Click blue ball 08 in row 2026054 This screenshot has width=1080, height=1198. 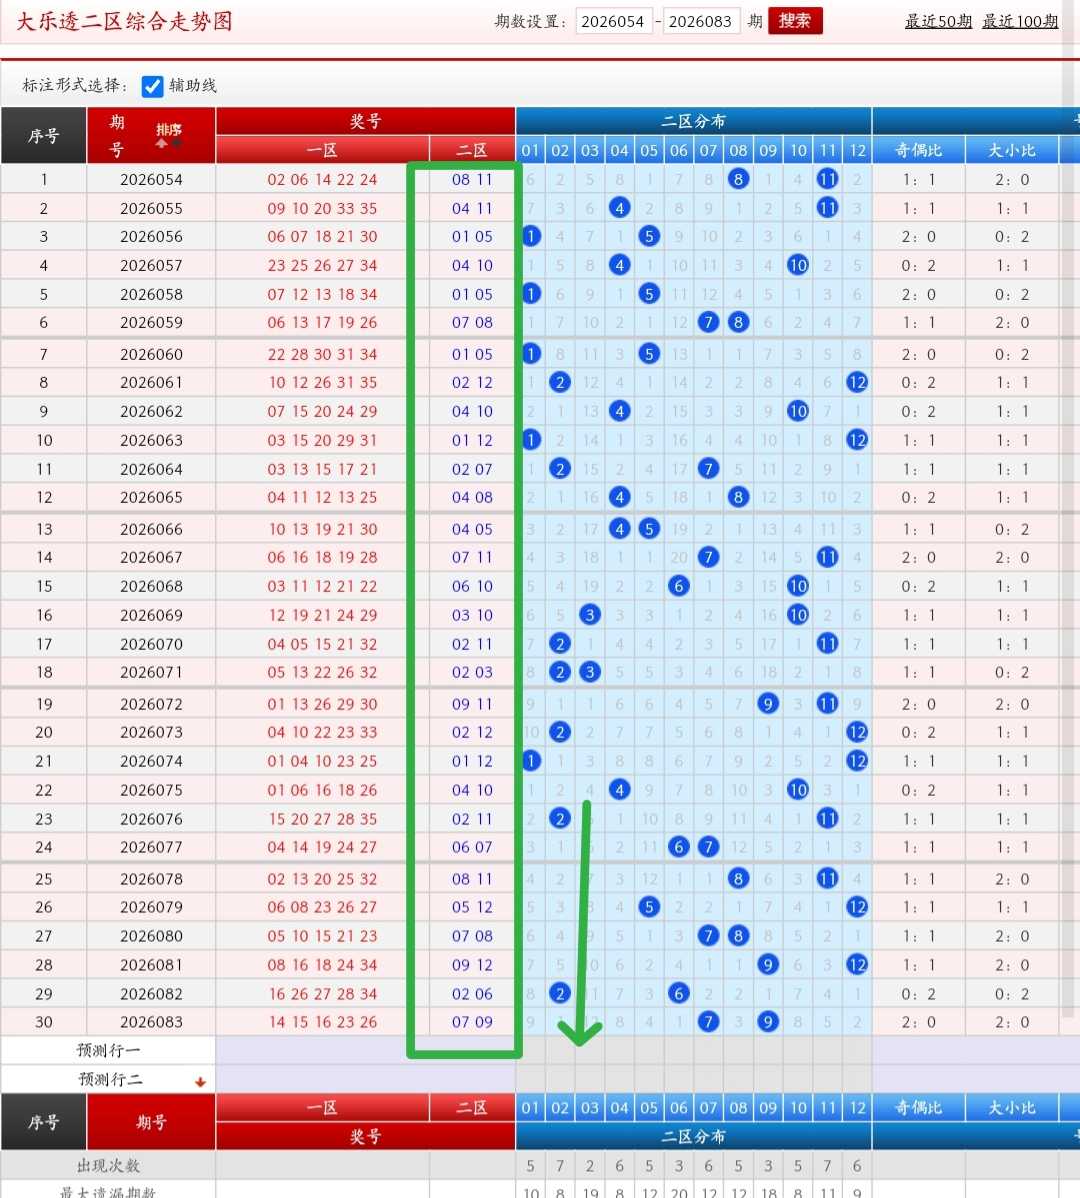click(x=738, y=179)
